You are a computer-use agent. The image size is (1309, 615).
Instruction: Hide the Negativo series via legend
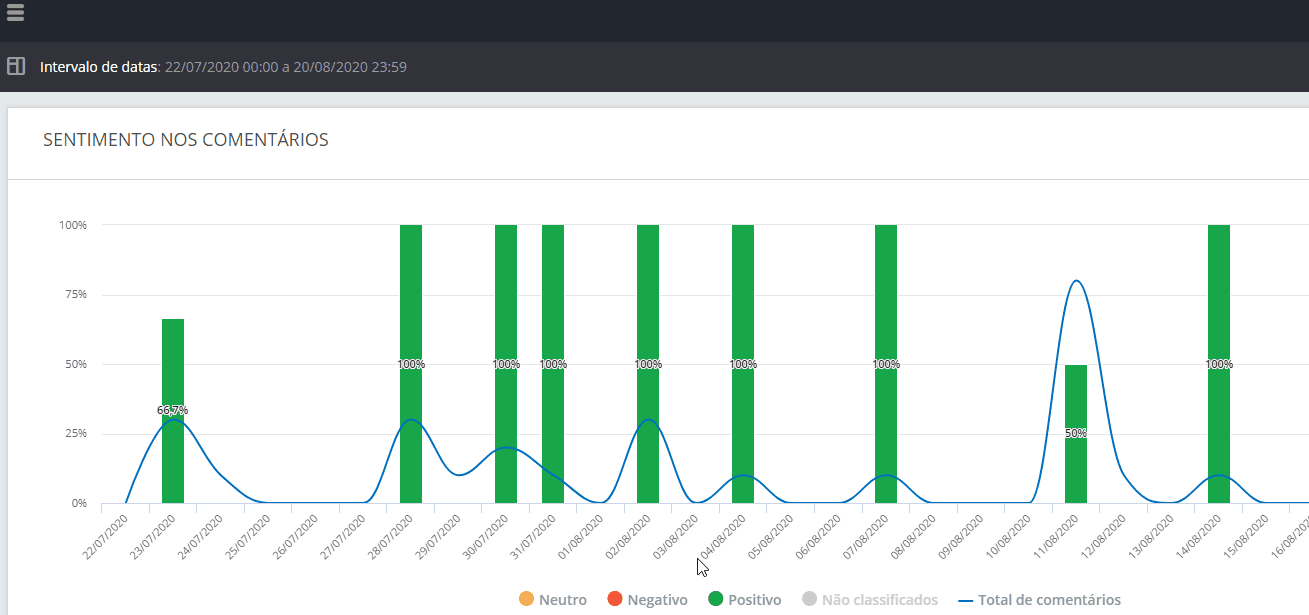[x=646, y=600]
